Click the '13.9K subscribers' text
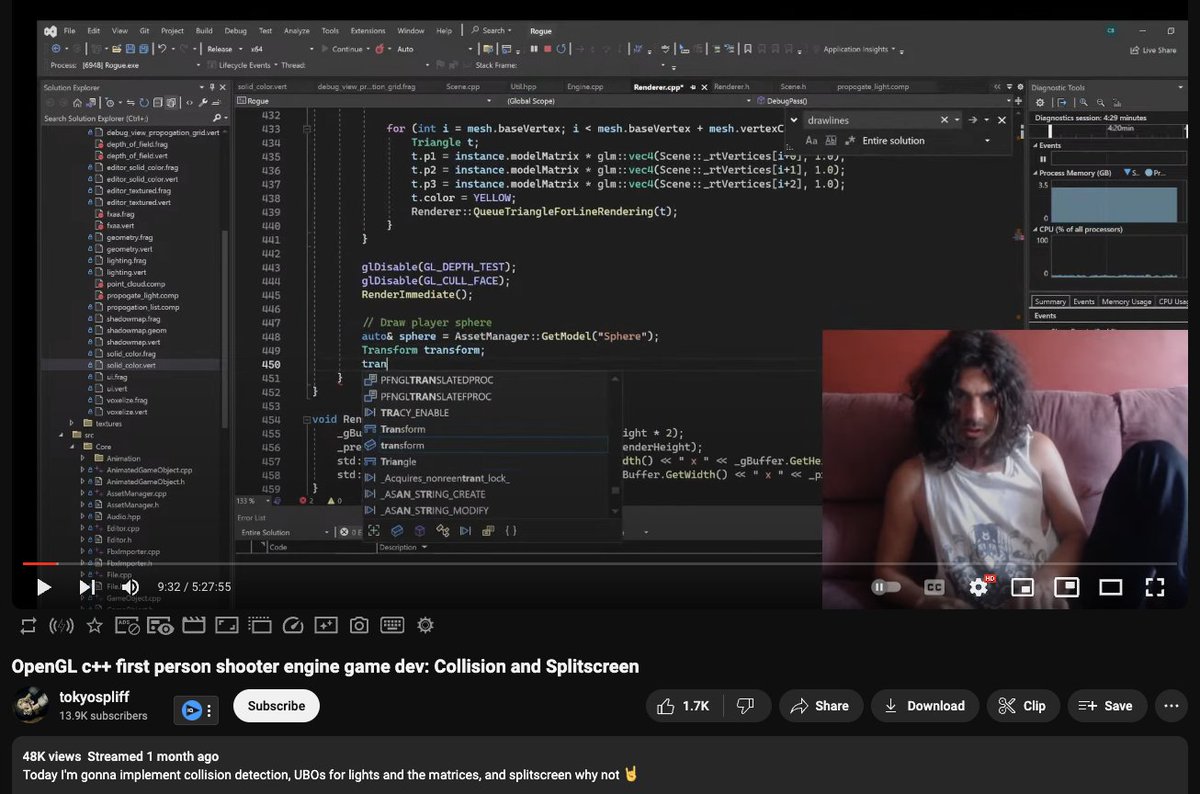Image resolution: width=1200 pixels, height=794 pixels. [x=103, y=716]
